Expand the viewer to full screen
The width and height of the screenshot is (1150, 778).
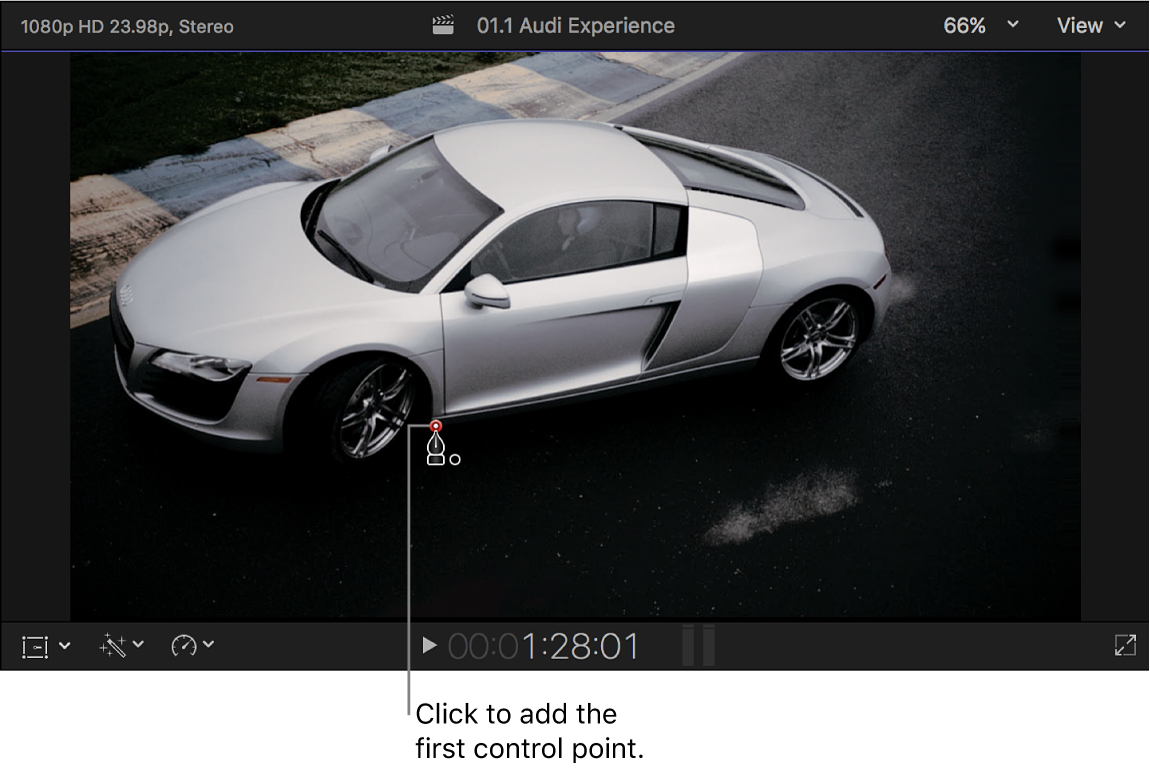click(x=1124, y=645)
